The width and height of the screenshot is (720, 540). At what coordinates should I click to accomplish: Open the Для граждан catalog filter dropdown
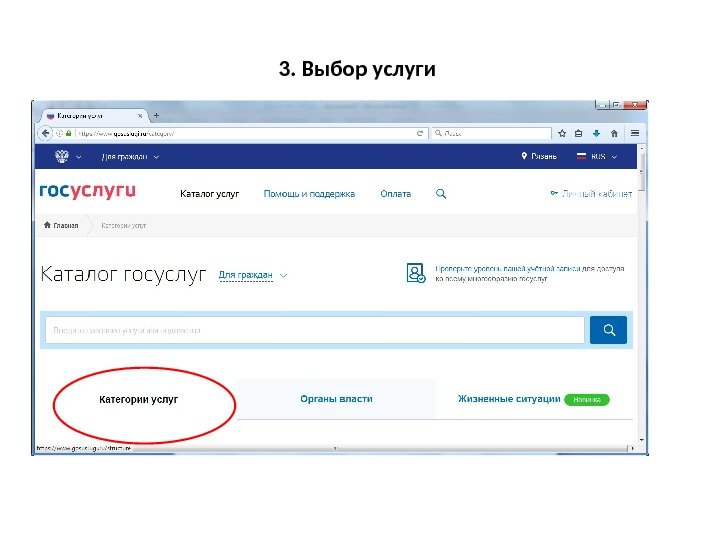tap(253, 275)
